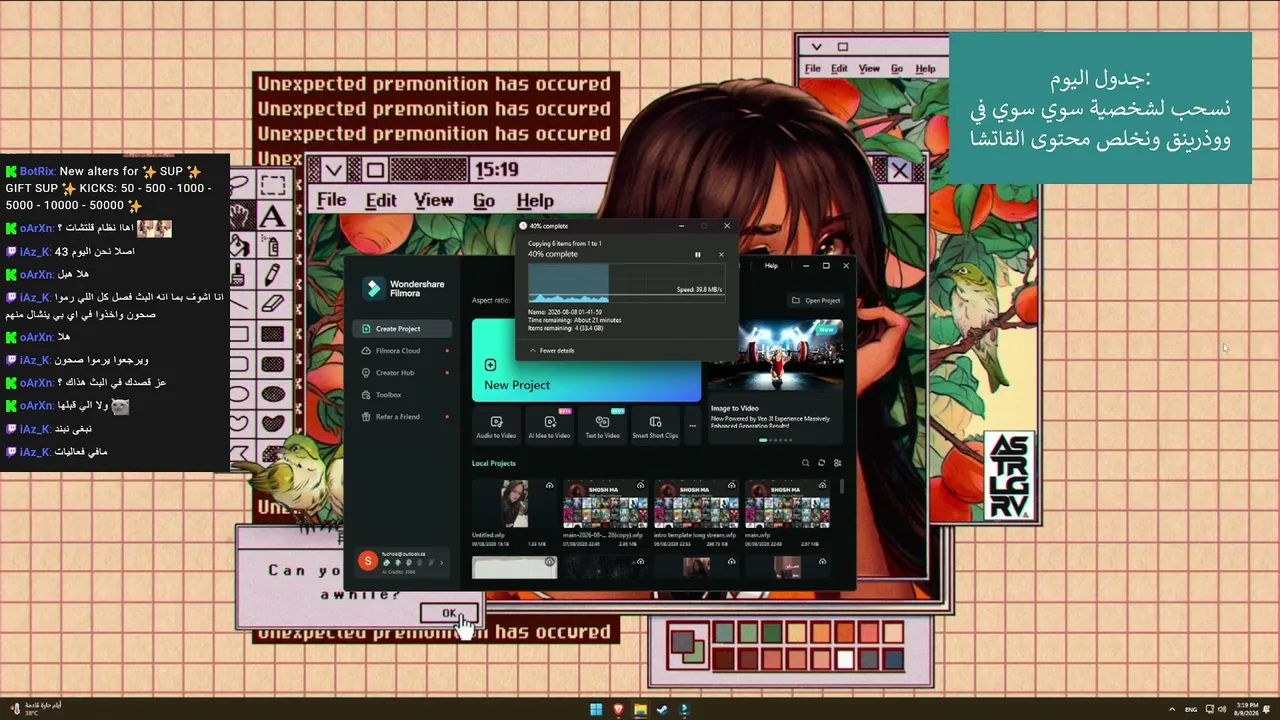
Task: Launch the AI Idea to Video tool
Action: click(x=550, y=427)
